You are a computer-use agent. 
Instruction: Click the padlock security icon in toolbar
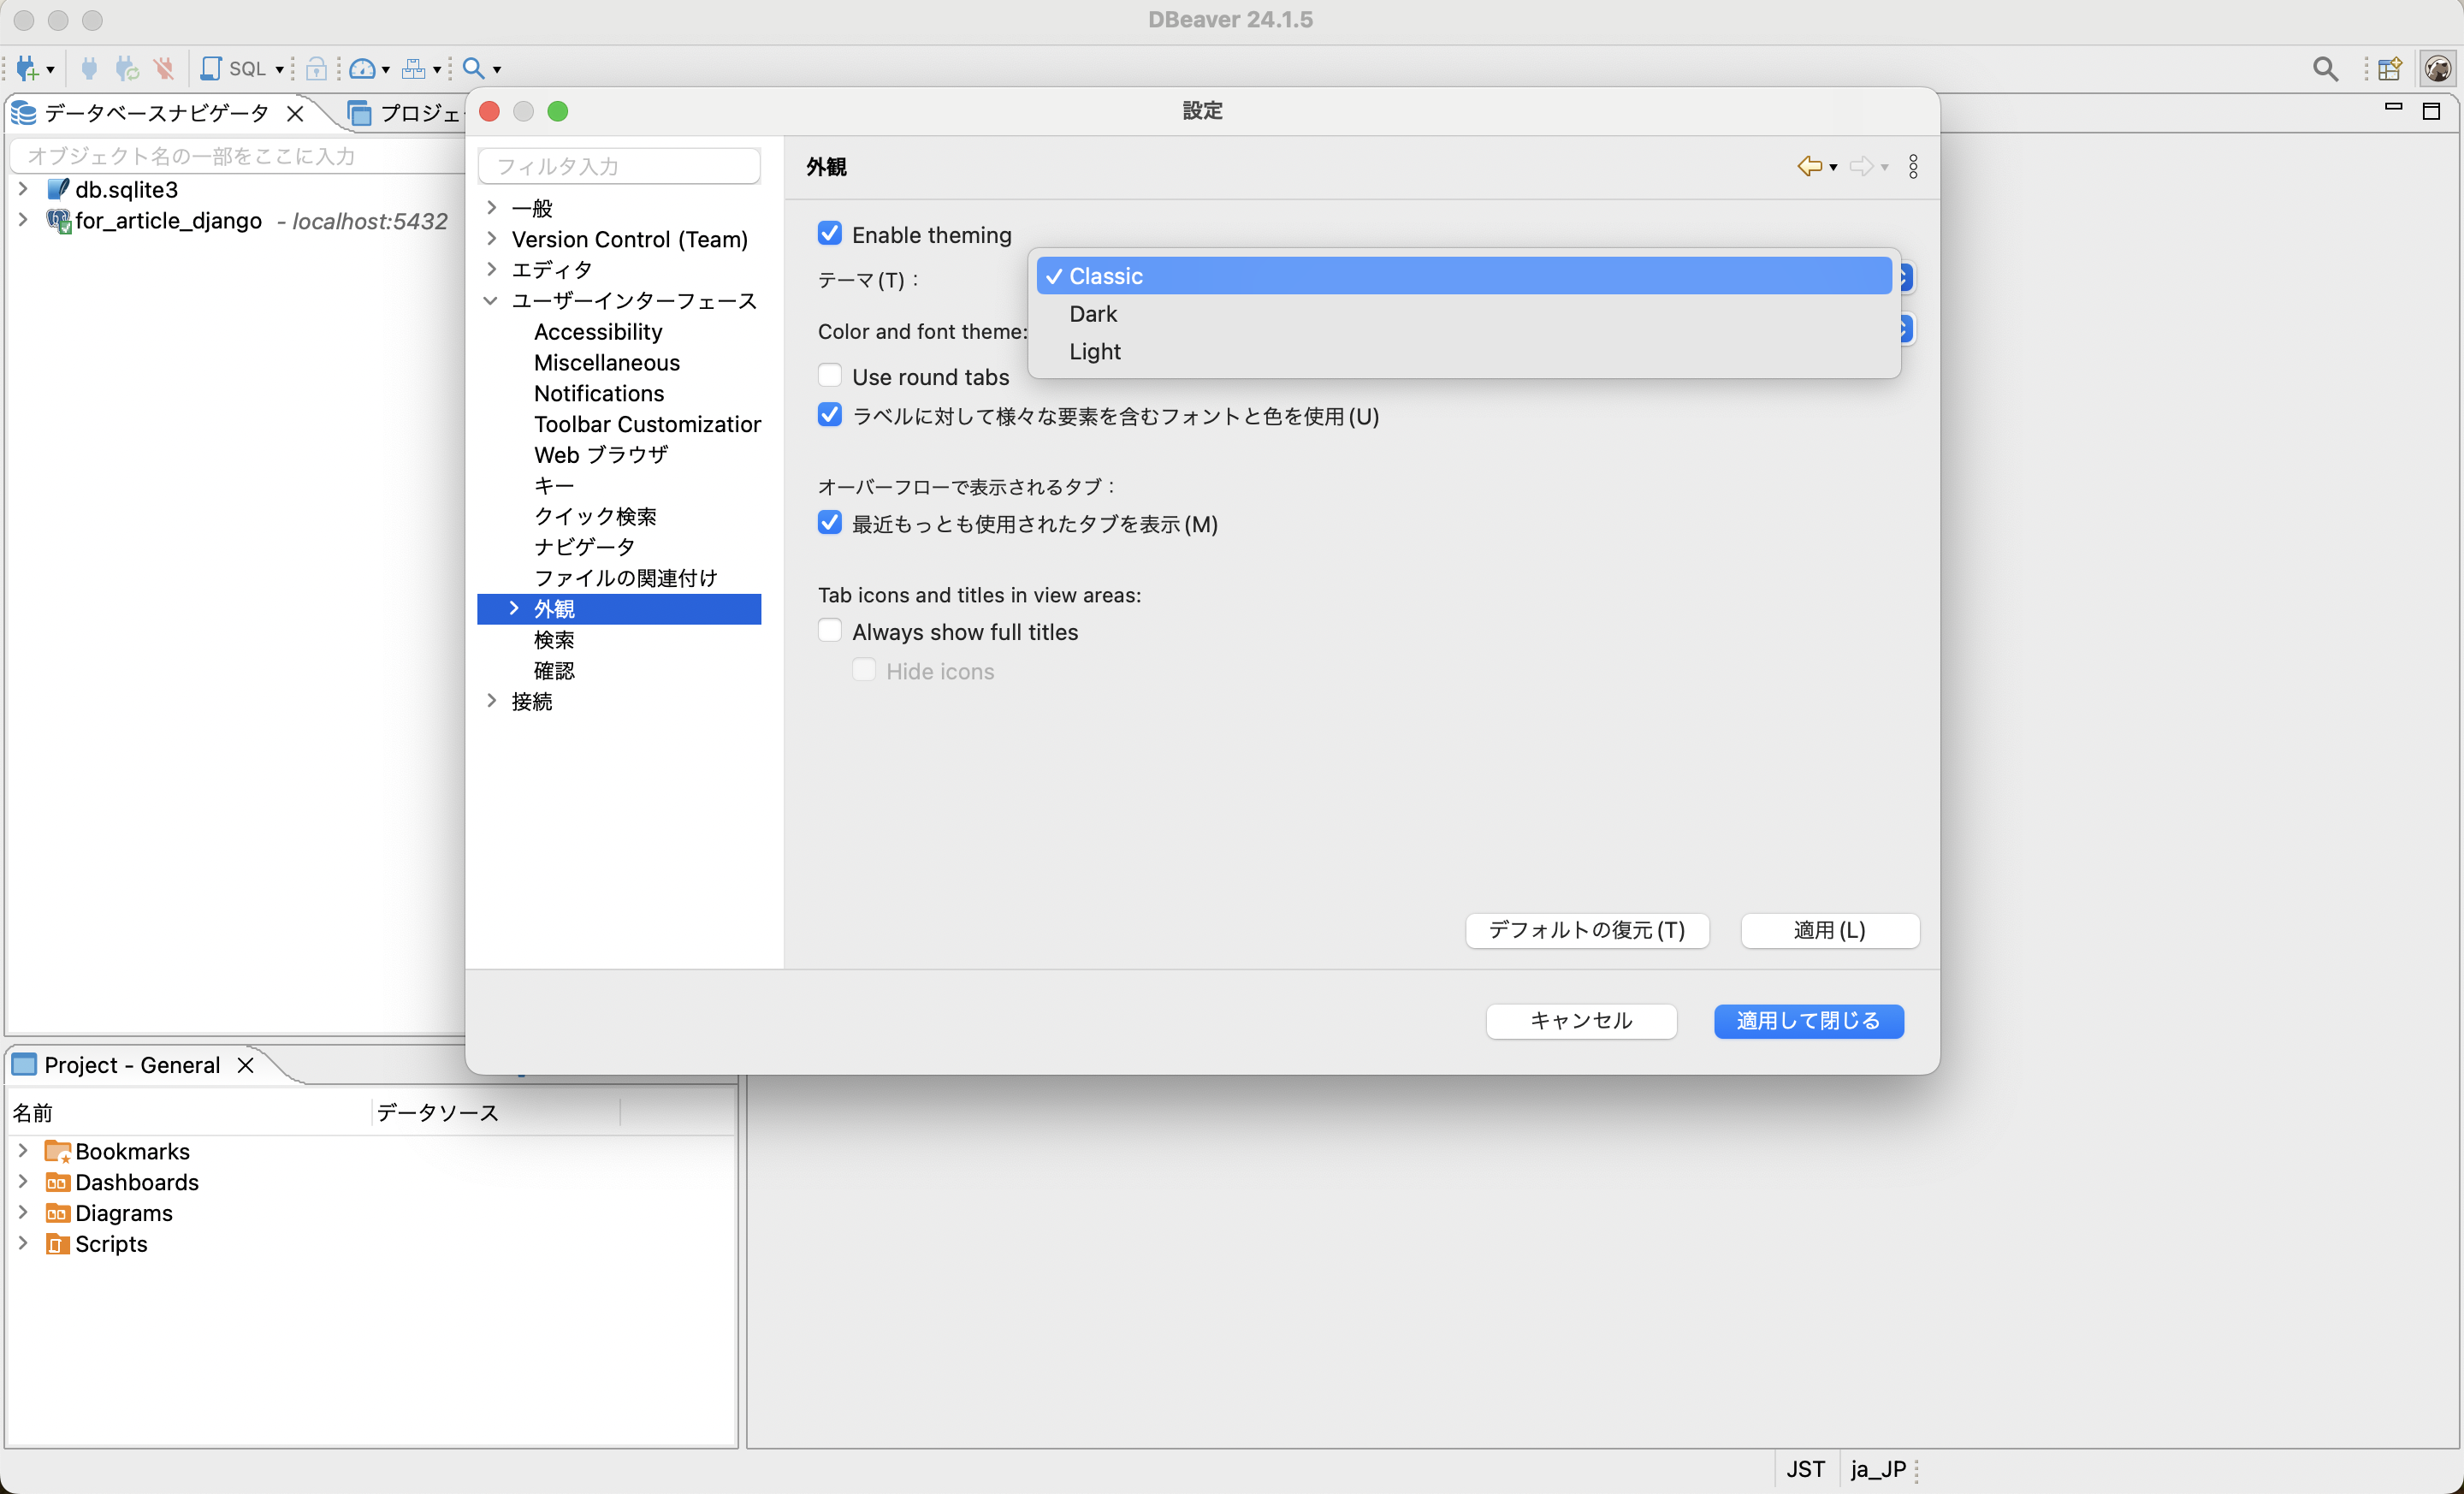318,68
